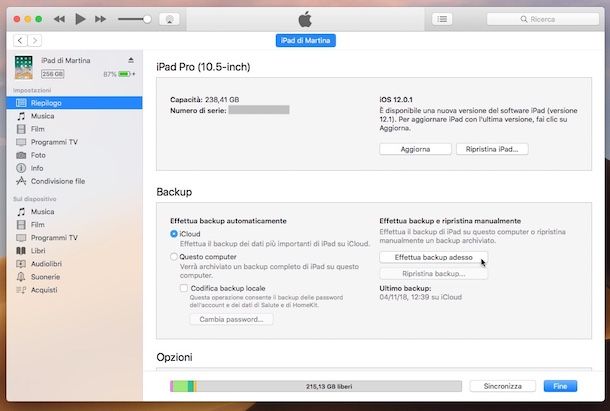Click the Apple logo in toolbar
Screen dimensions: 610x411
305,19
